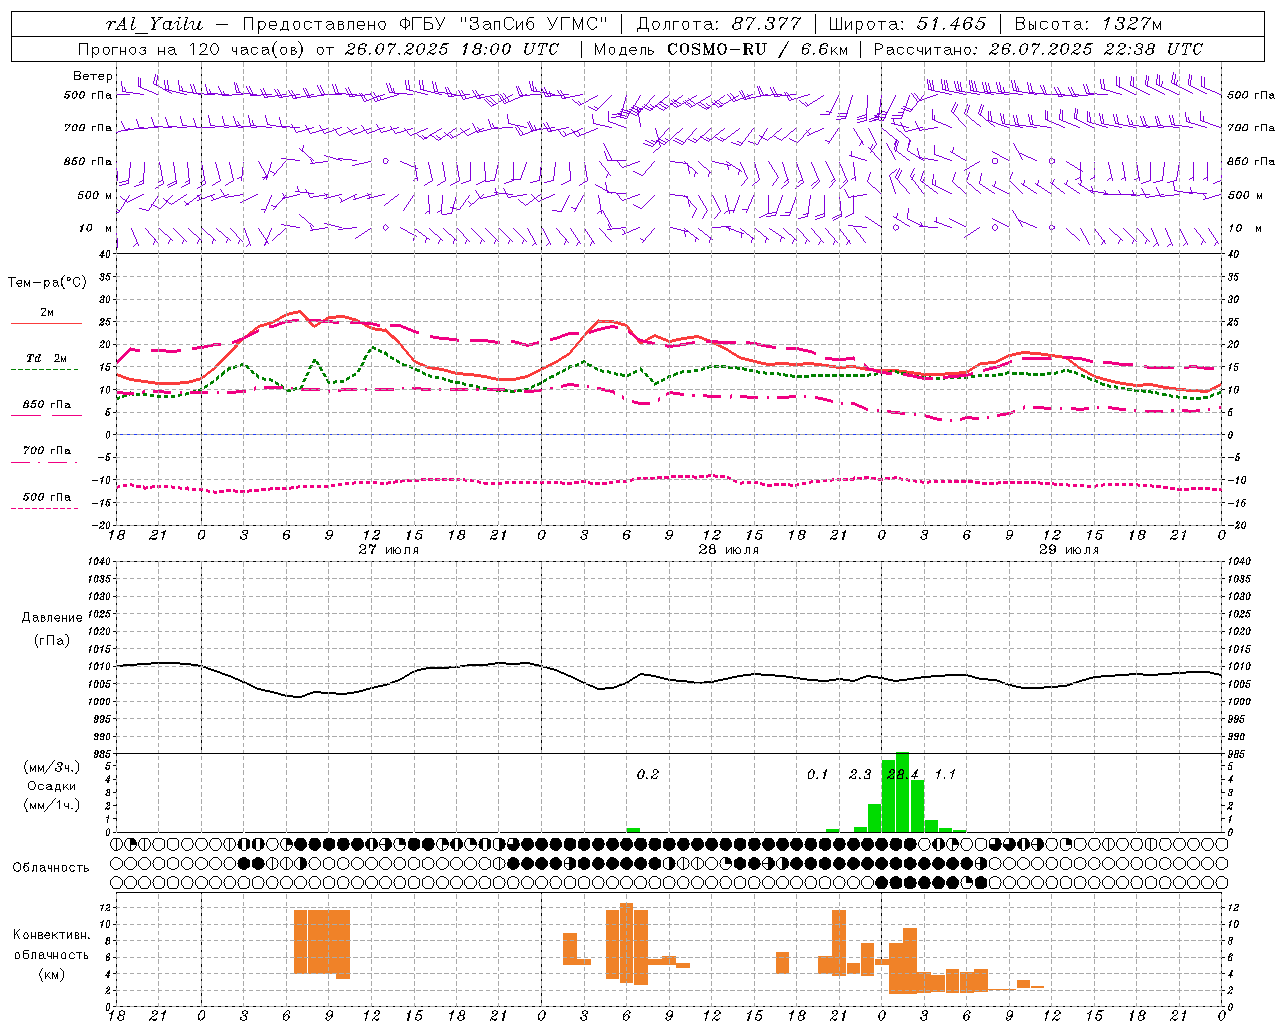This screenshot has height=1024, width=1280.
Task: Click the "Давление" pressure chart title
Action: click(x=52, y=617)
